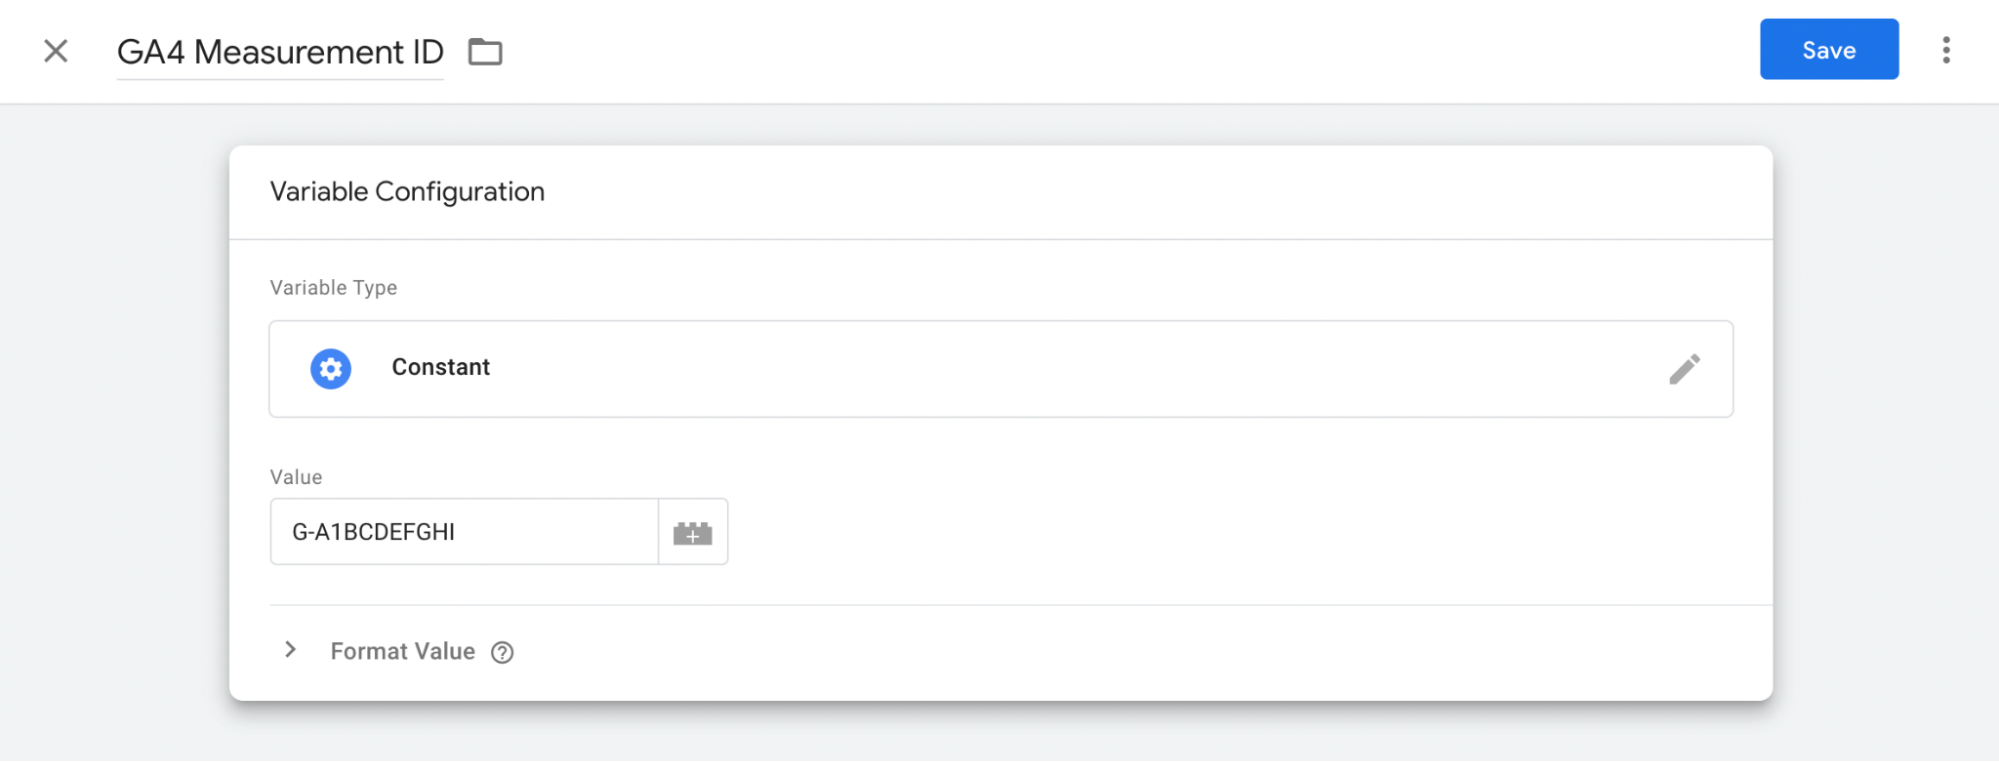Edit variable type with the pencil icon
The width and height of the screenshot is (1999, 762).
click(x=1684, y=369)
